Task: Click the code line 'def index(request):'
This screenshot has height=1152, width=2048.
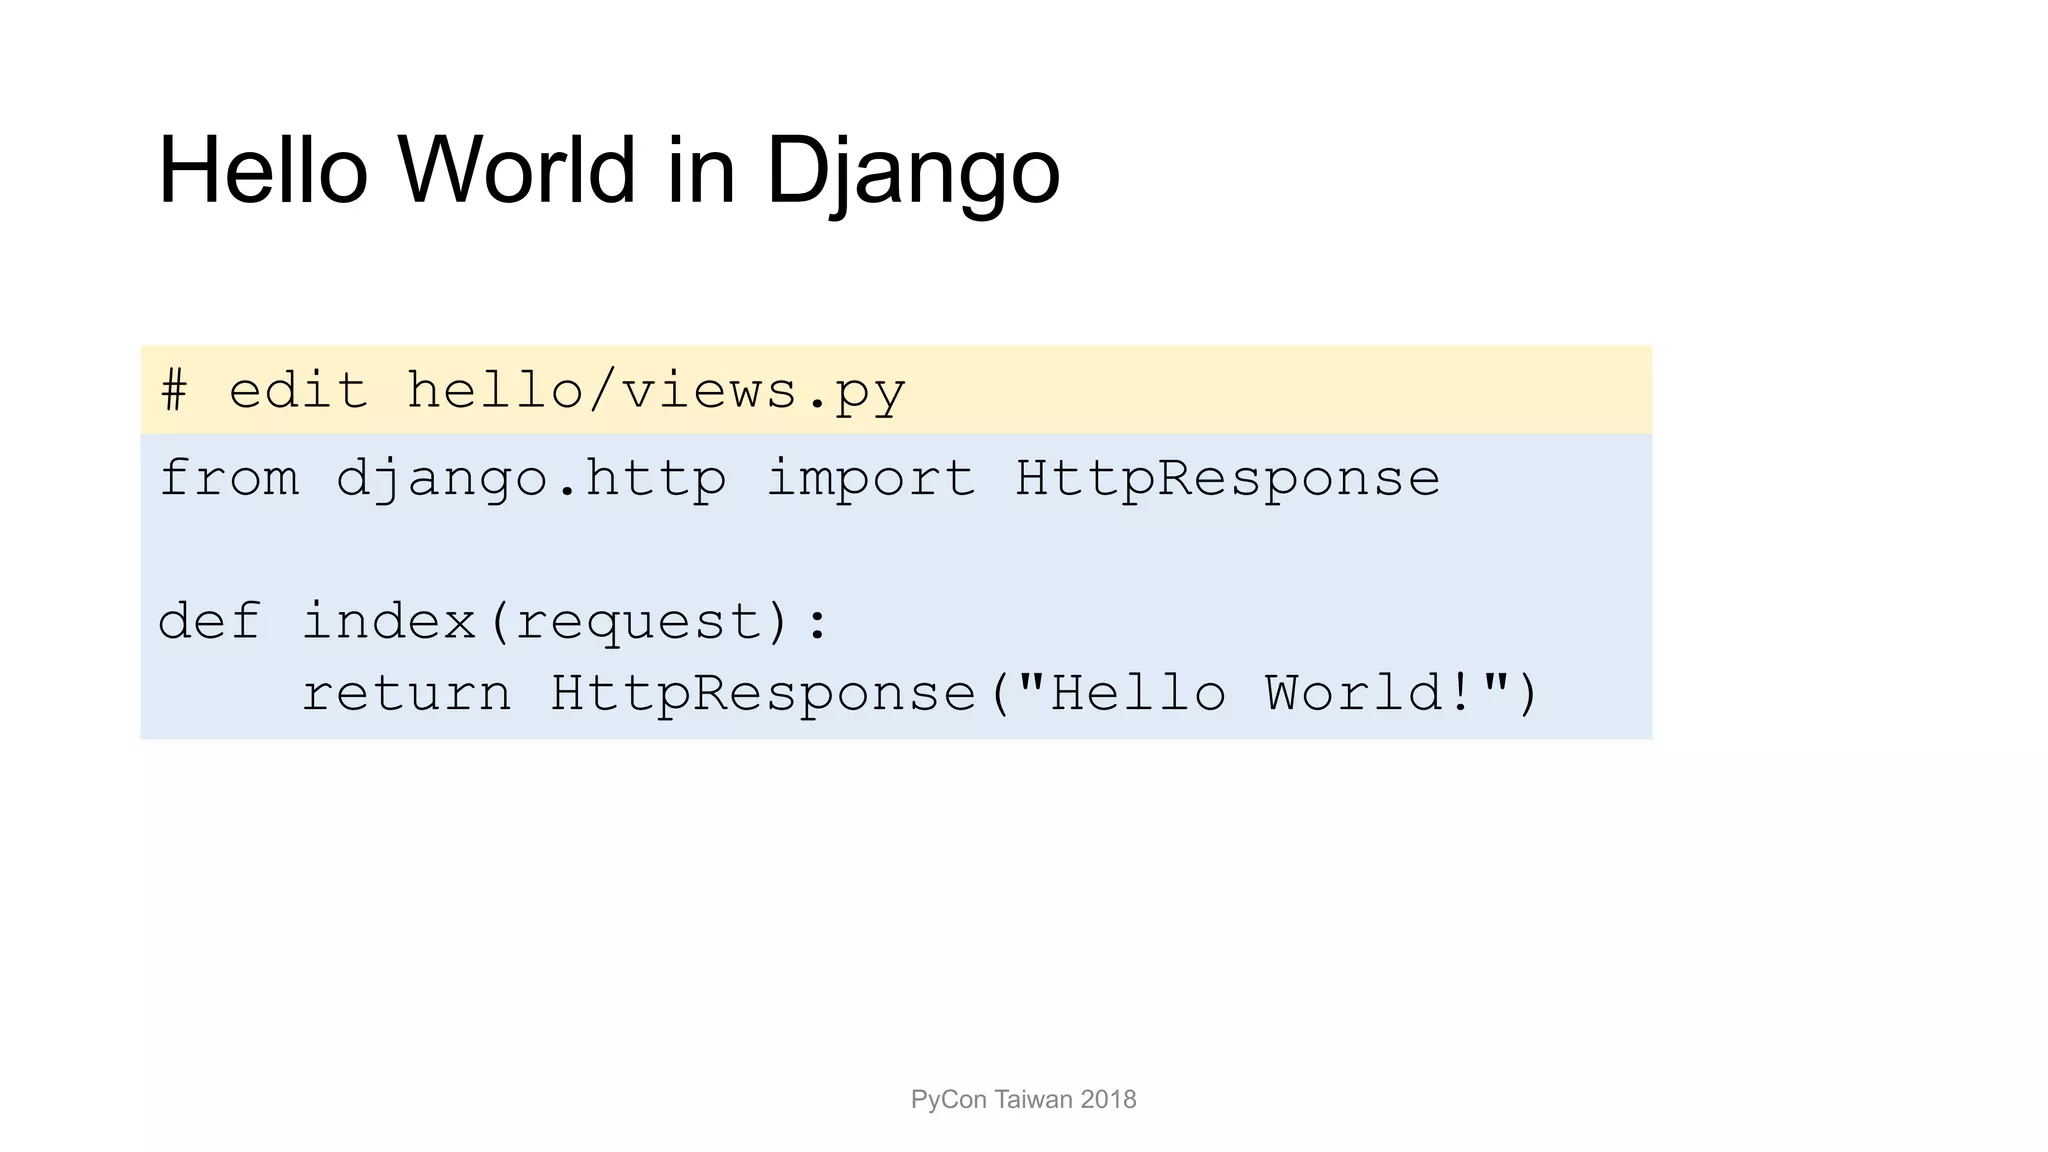Action: click(494, 621)
